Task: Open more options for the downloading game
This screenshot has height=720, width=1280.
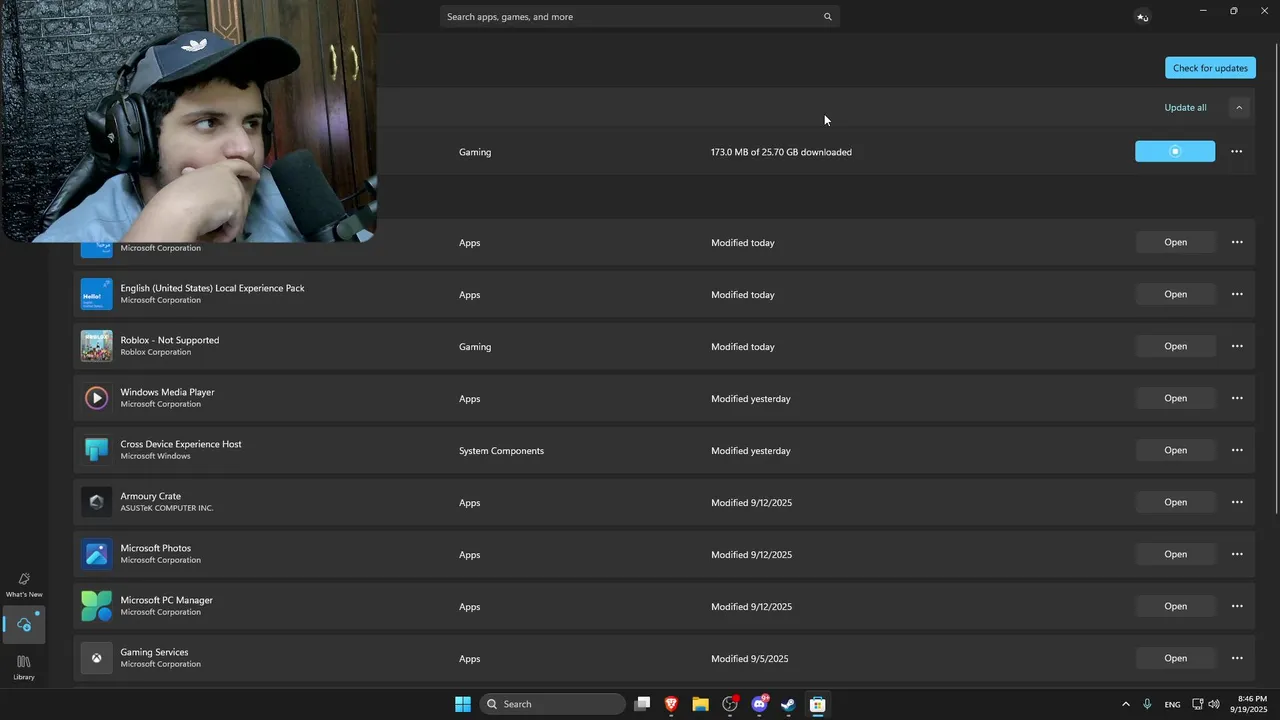Action: coord(1237,151)
